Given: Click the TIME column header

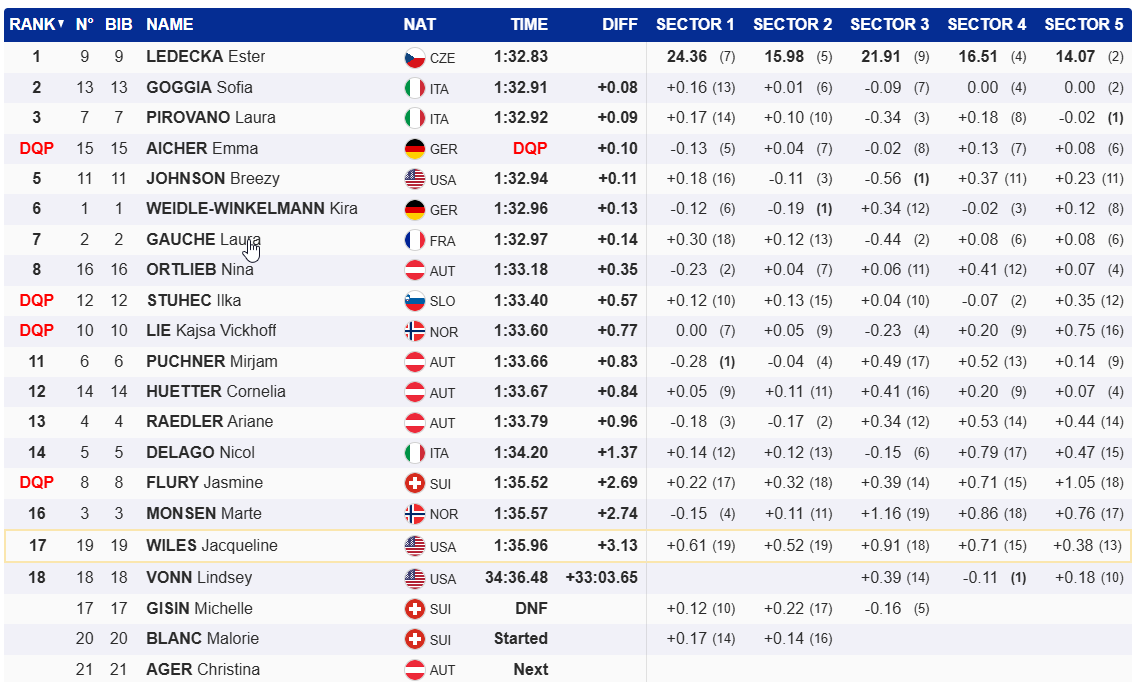Looking at the screenshot, I should [x=529, y=24].
